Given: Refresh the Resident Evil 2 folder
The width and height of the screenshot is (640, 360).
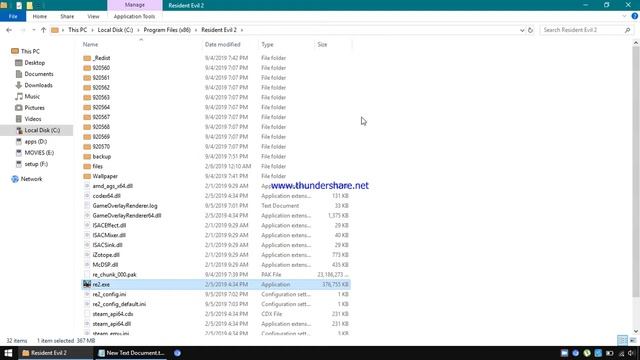Looking at the screenshot, I should click(530, 30).
